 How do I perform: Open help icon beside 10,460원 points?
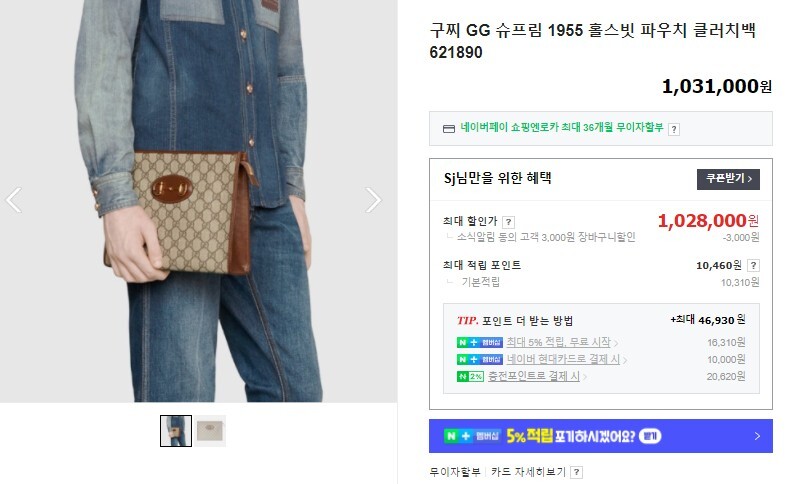pyautogui.click(x=753, y=265)
